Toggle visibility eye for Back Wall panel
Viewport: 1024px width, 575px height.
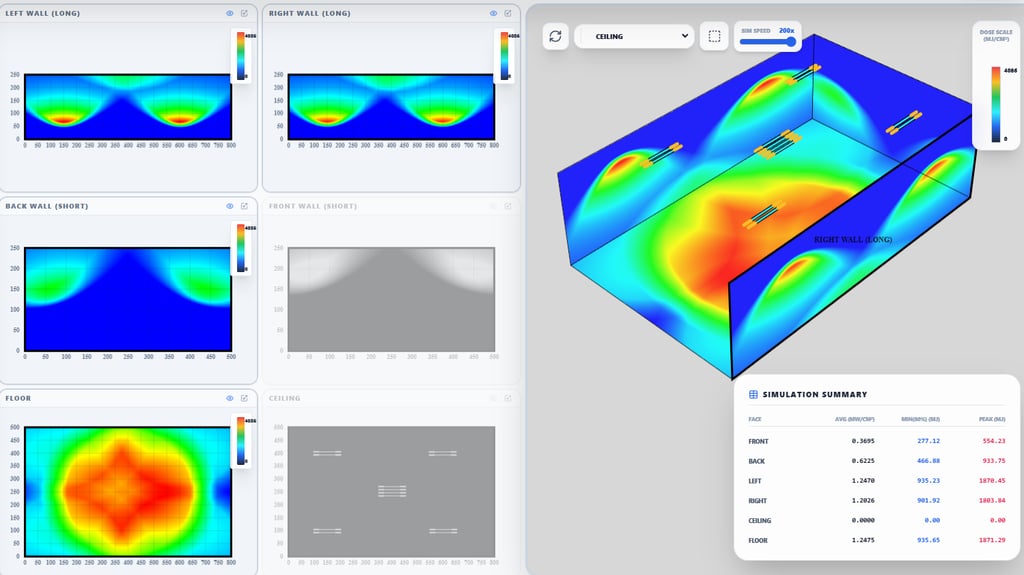(230, 206)
